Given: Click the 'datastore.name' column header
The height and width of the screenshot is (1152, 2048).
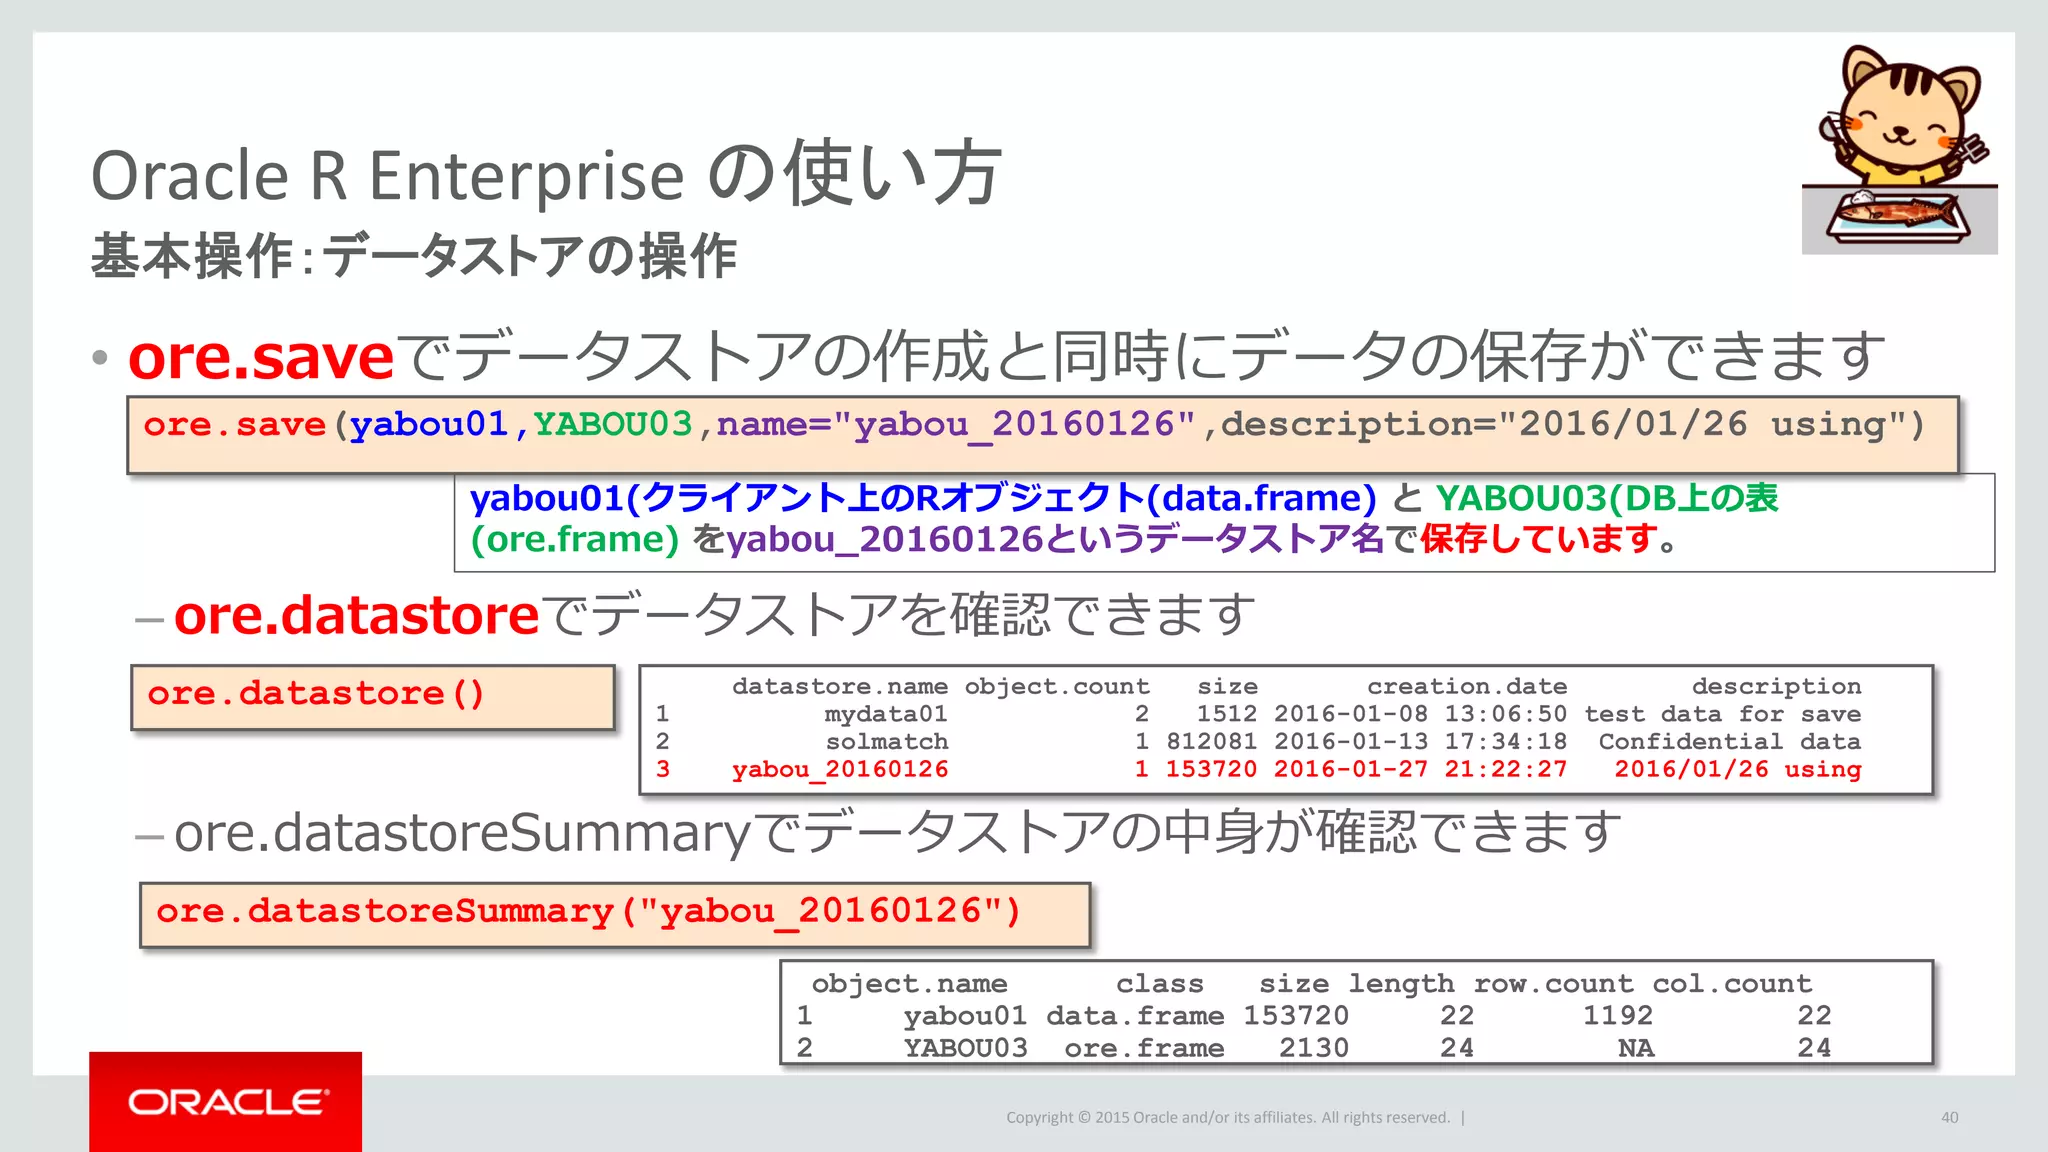Looking at the screenshot, I should [x=840, y=687].
